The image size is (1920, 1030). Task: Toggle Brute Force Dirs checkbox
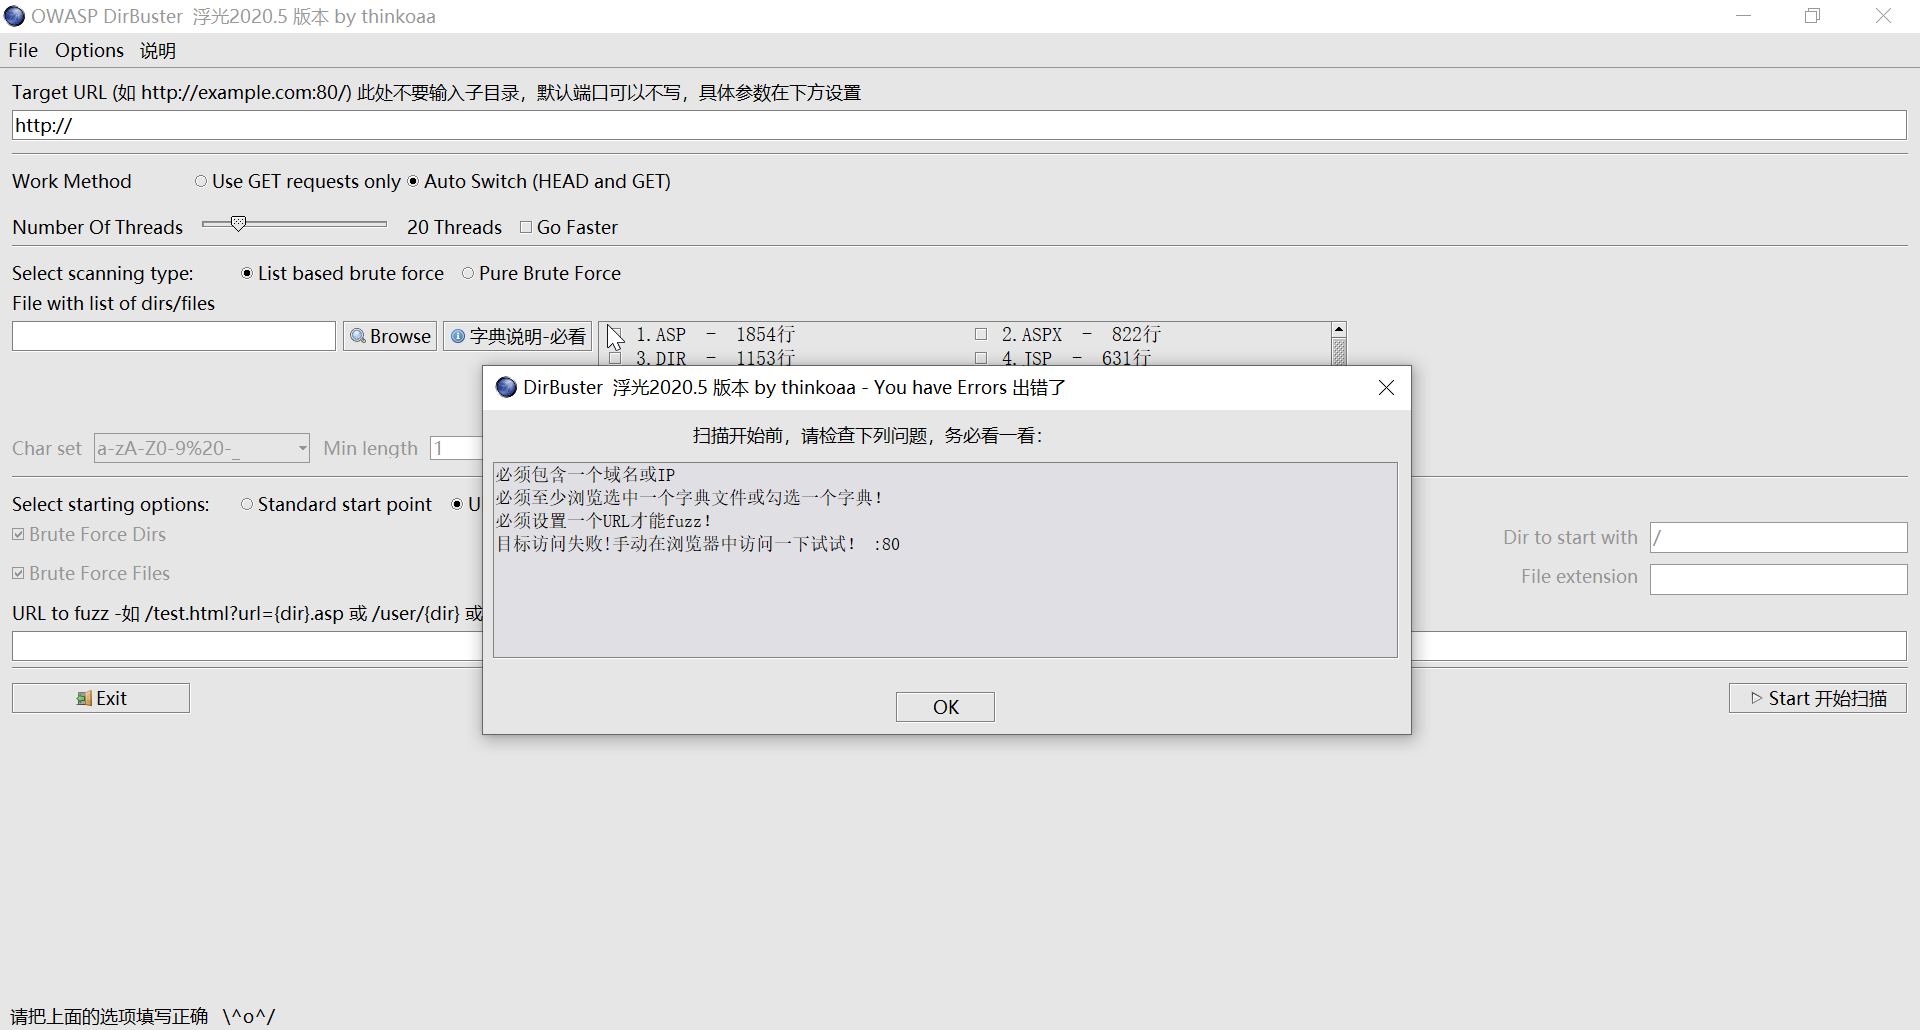point(18,534)
